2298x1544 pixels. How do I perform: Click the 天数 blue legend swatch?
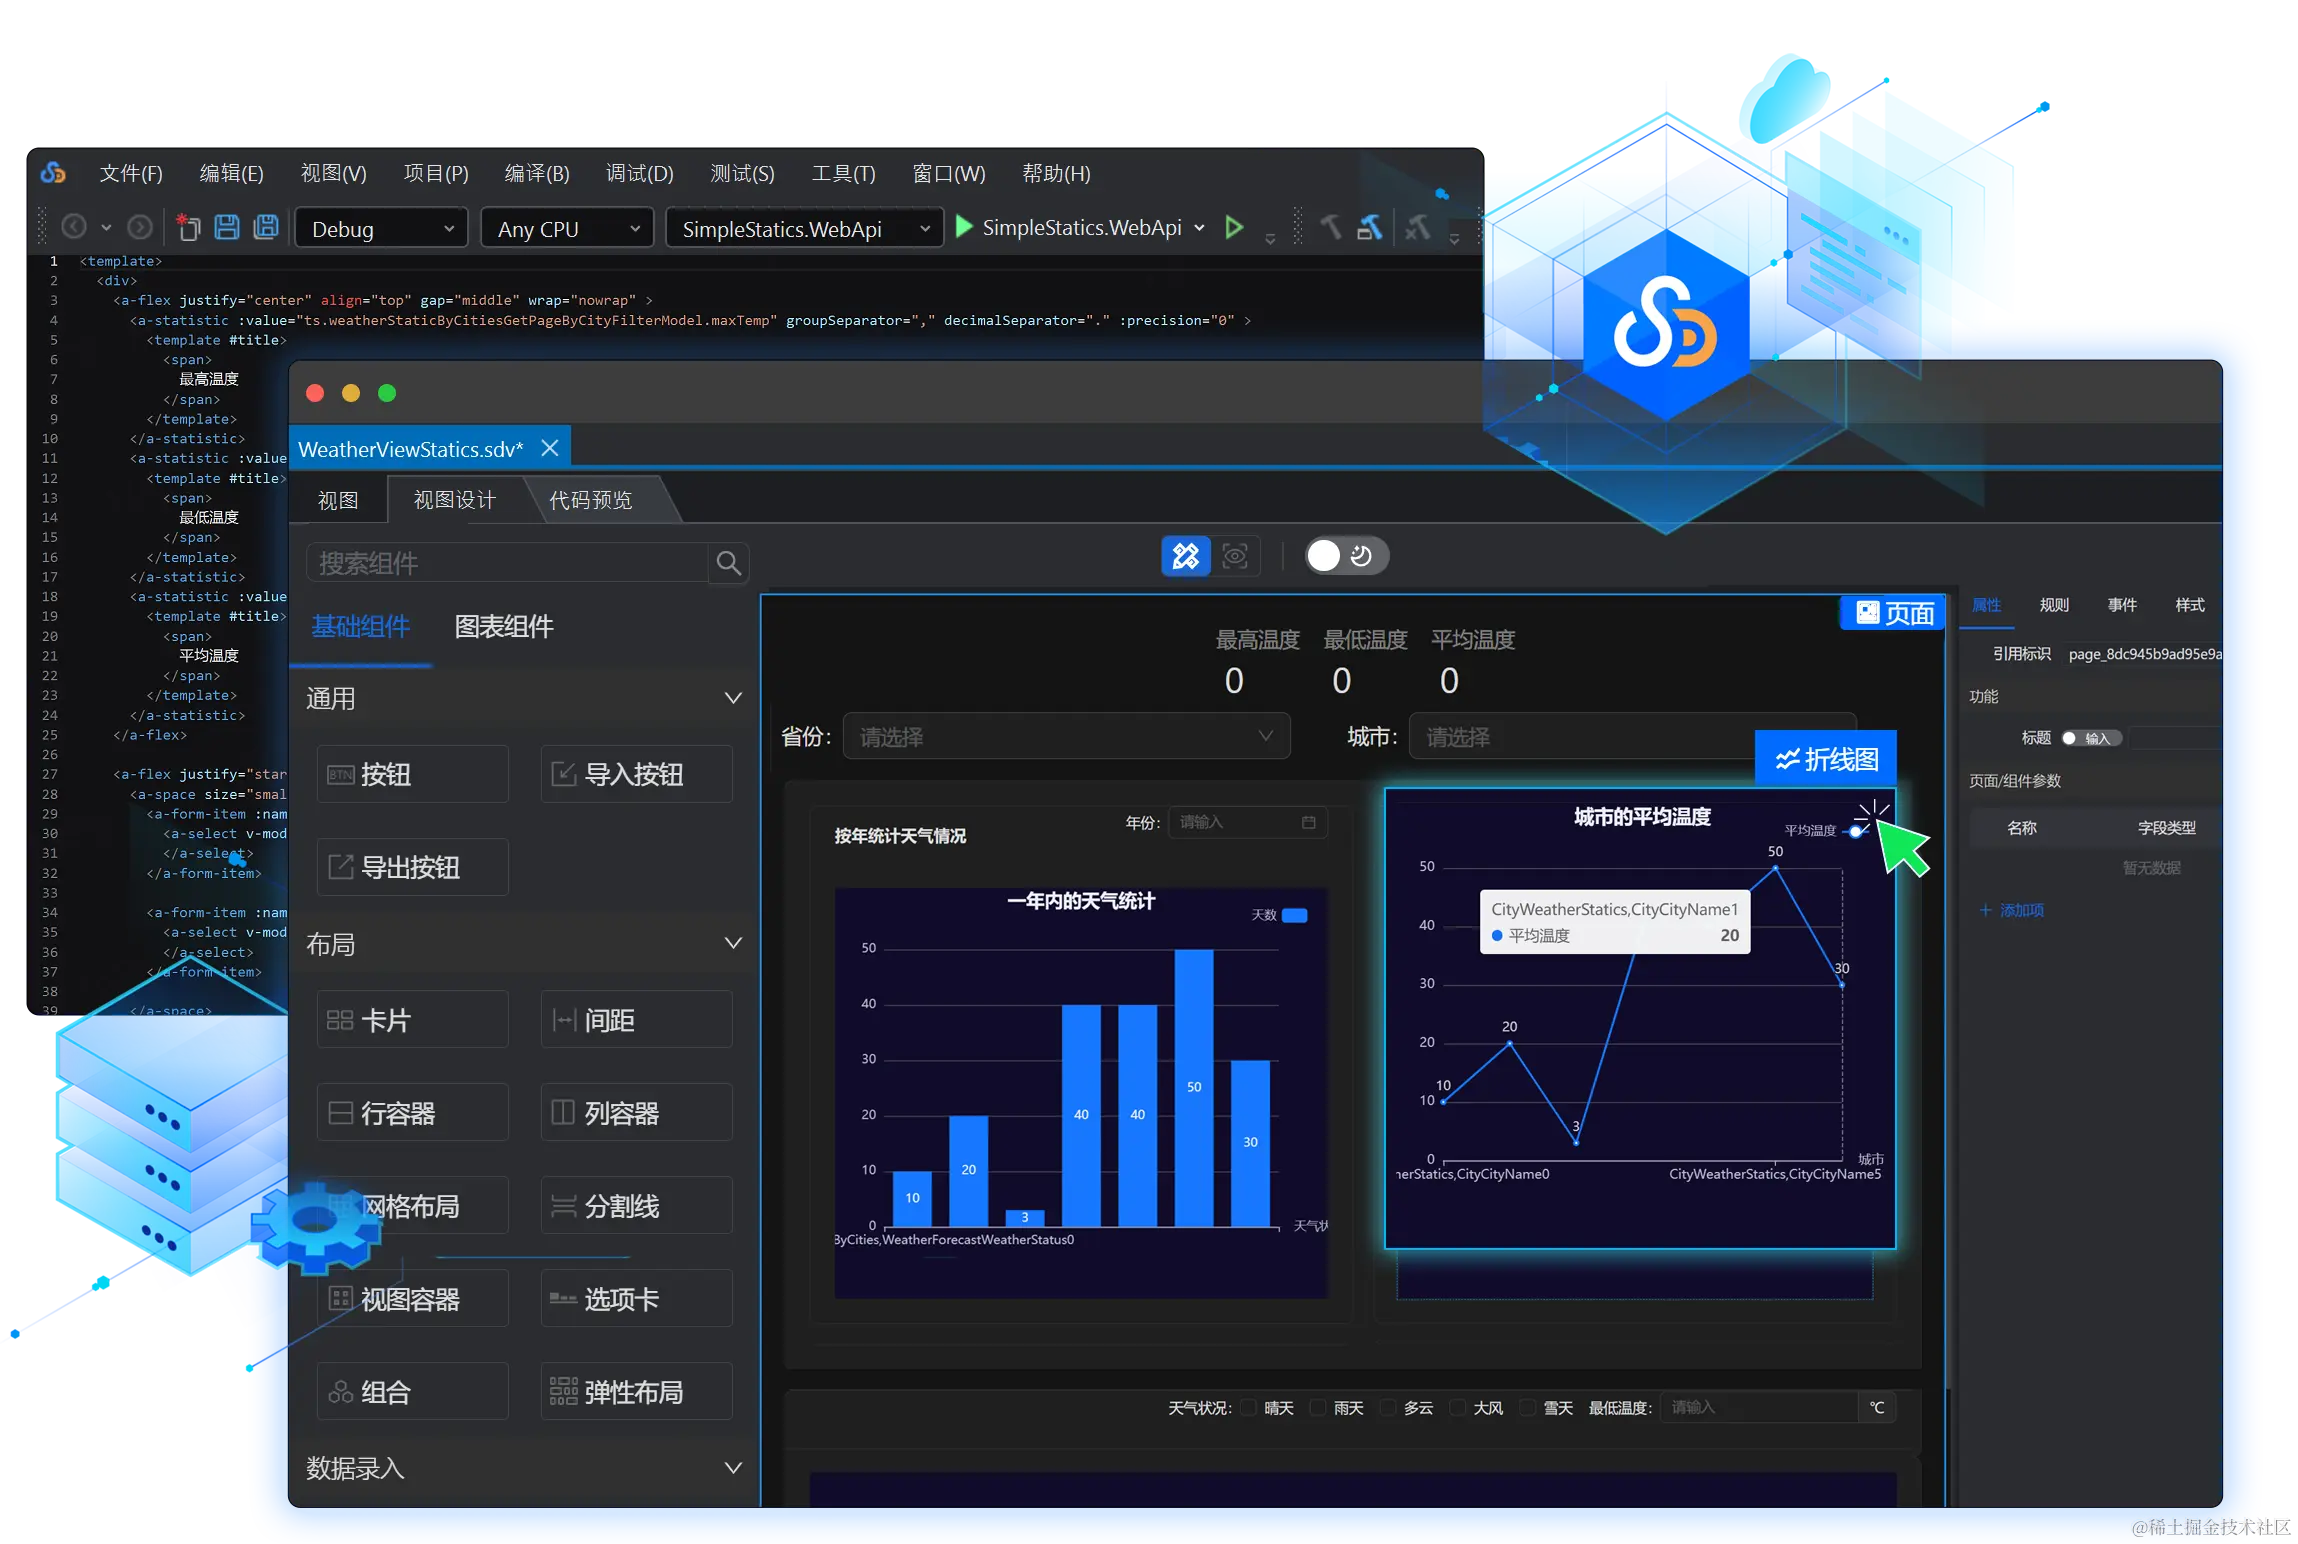(x=1295, y=915)
